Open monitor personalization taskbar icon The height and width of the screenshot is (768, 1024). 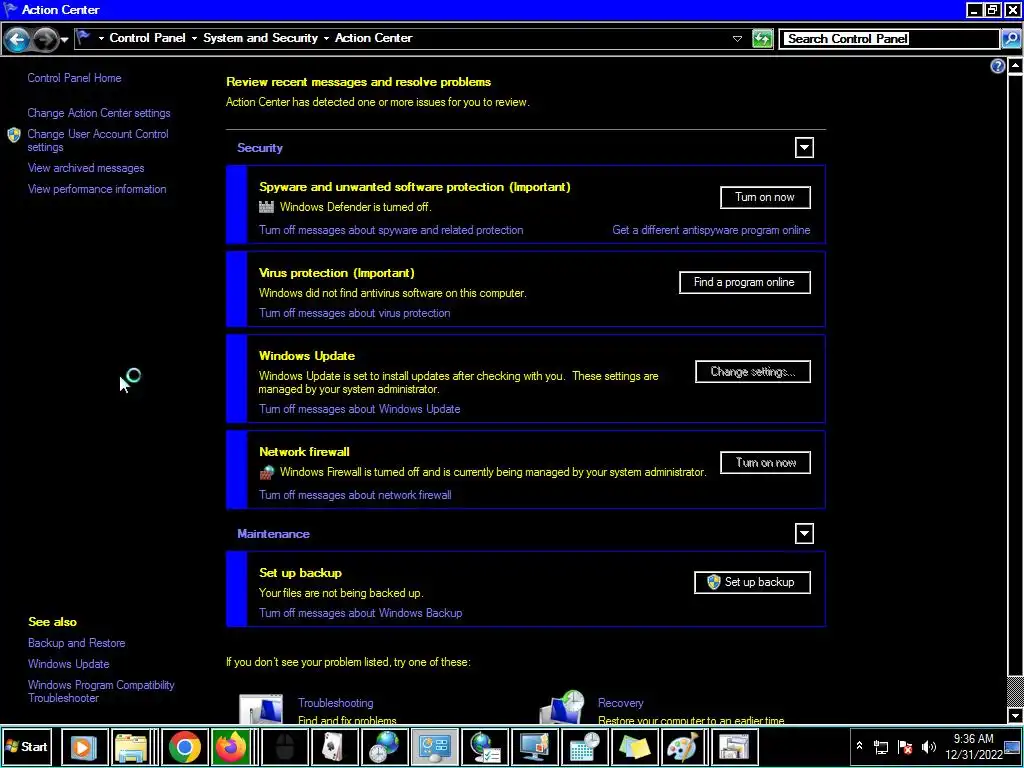click(534, 747)
